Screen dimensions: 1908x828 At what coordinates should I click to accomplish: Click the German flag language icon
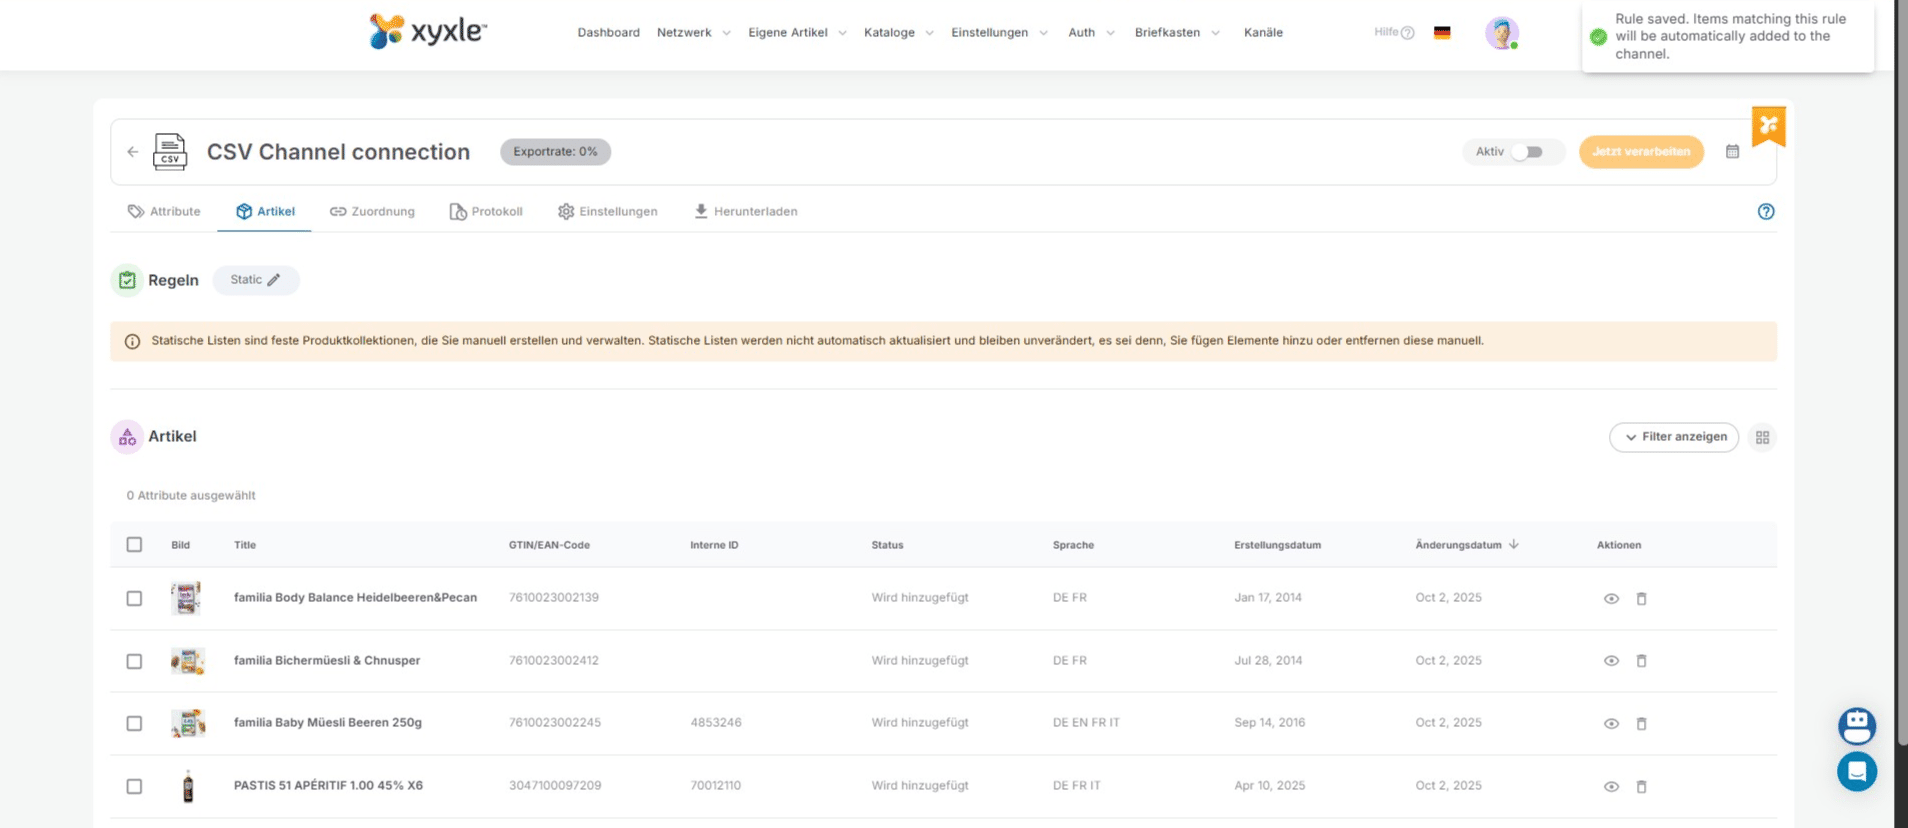1441,33
